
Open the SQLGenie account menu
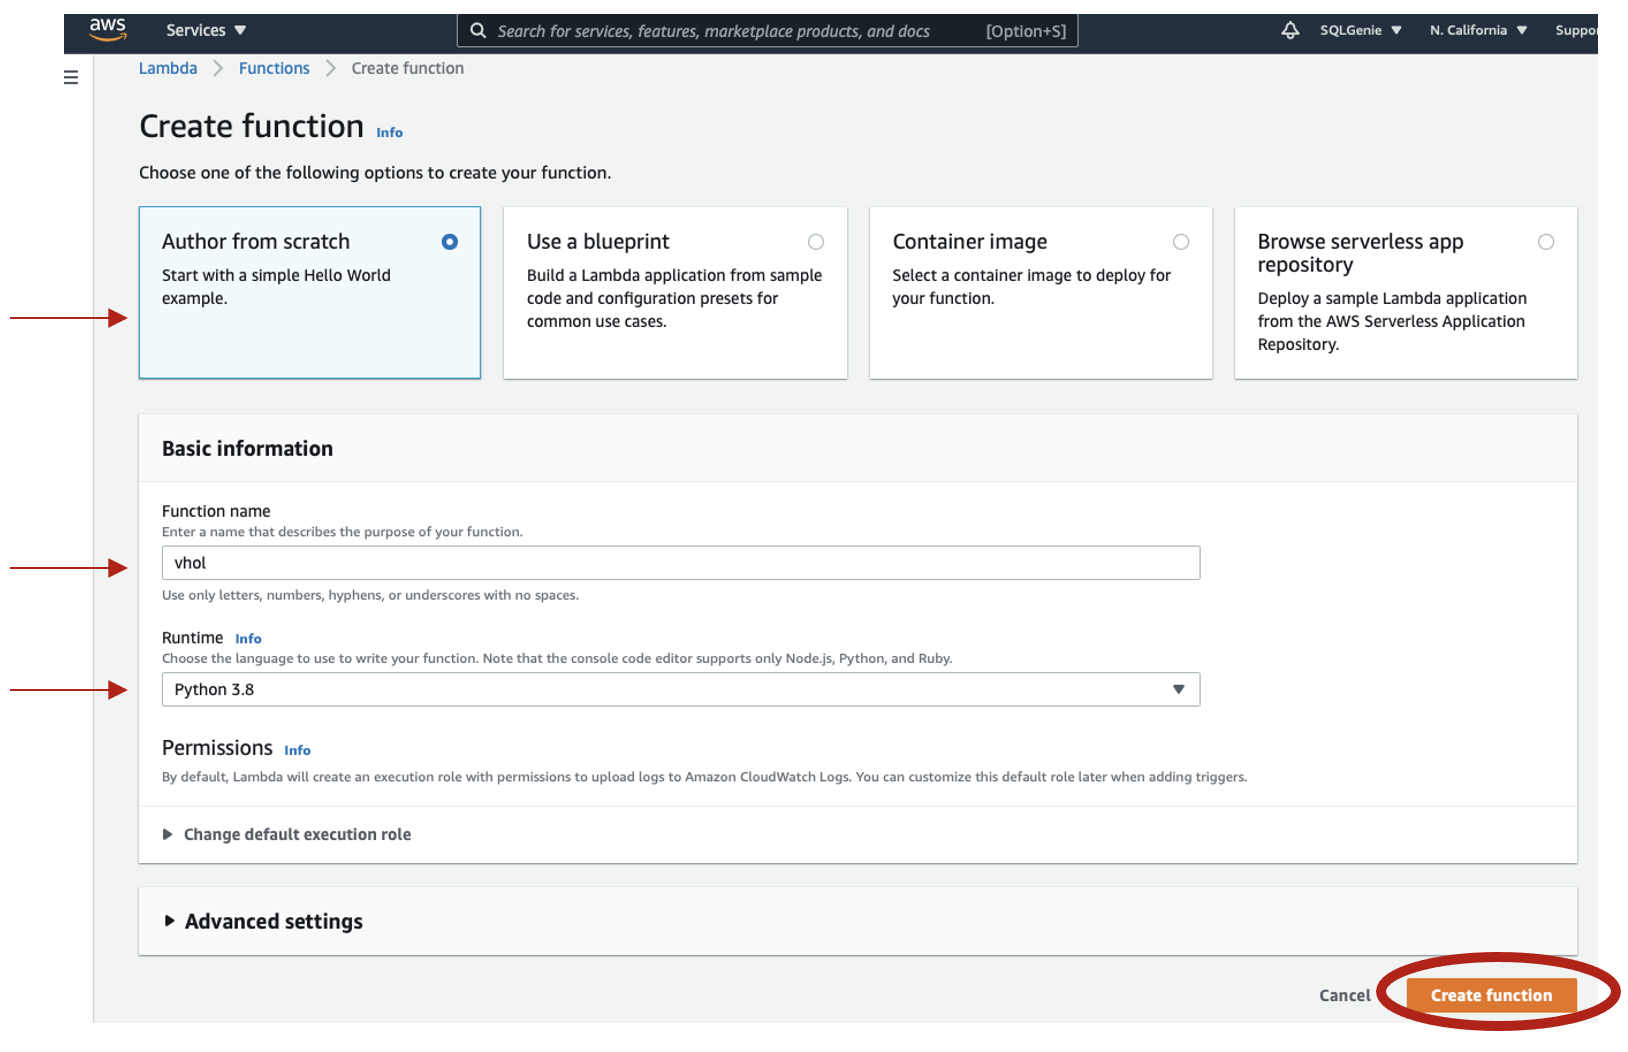[x=1360, y=30]
